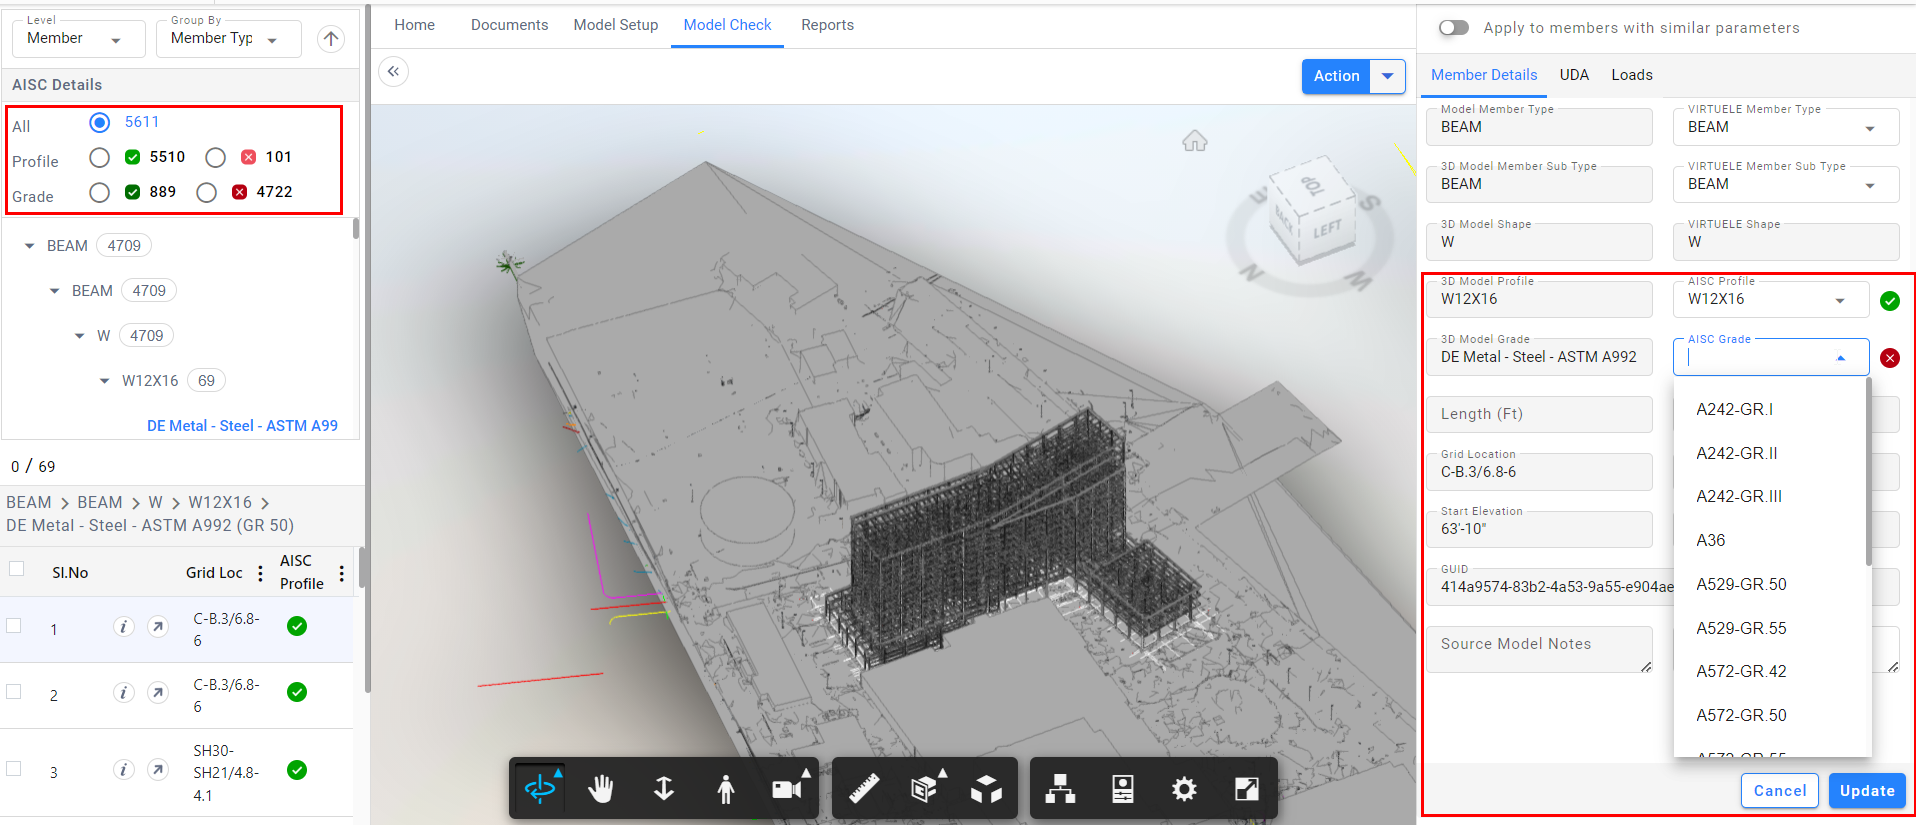Open info icon for row 2
Screen dimensions: 1916x825
(123, 693)
